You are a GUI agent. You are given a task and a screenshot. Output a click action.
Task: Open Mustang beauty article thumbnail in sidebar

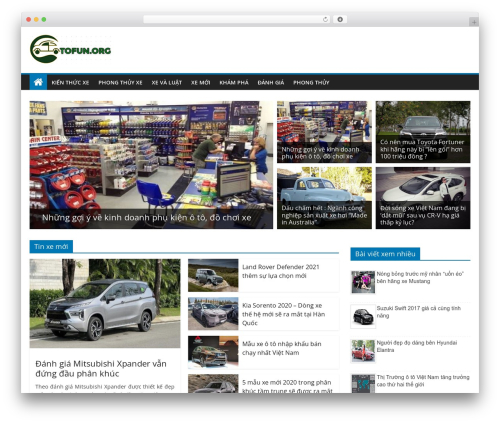363,282
